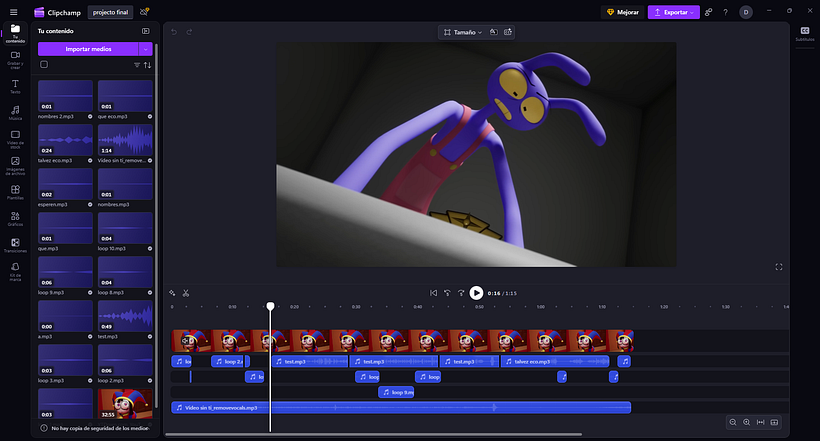This screenshot has height=441, width=820.
Task: Tick the select-all media checkbox
Action: pyautogui.click(x=44, y=65)
